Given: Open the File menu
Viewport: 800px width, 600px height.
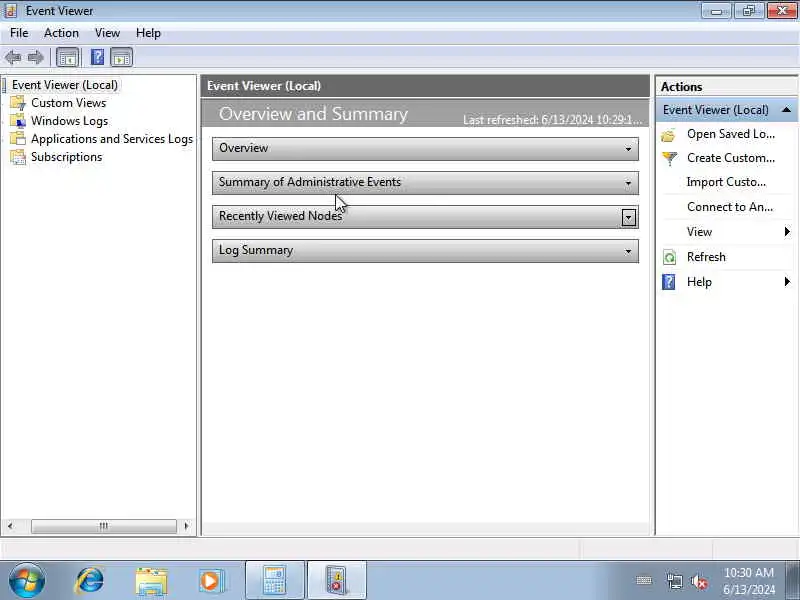Looking at the screenshot, I should (x=19, y=33).
